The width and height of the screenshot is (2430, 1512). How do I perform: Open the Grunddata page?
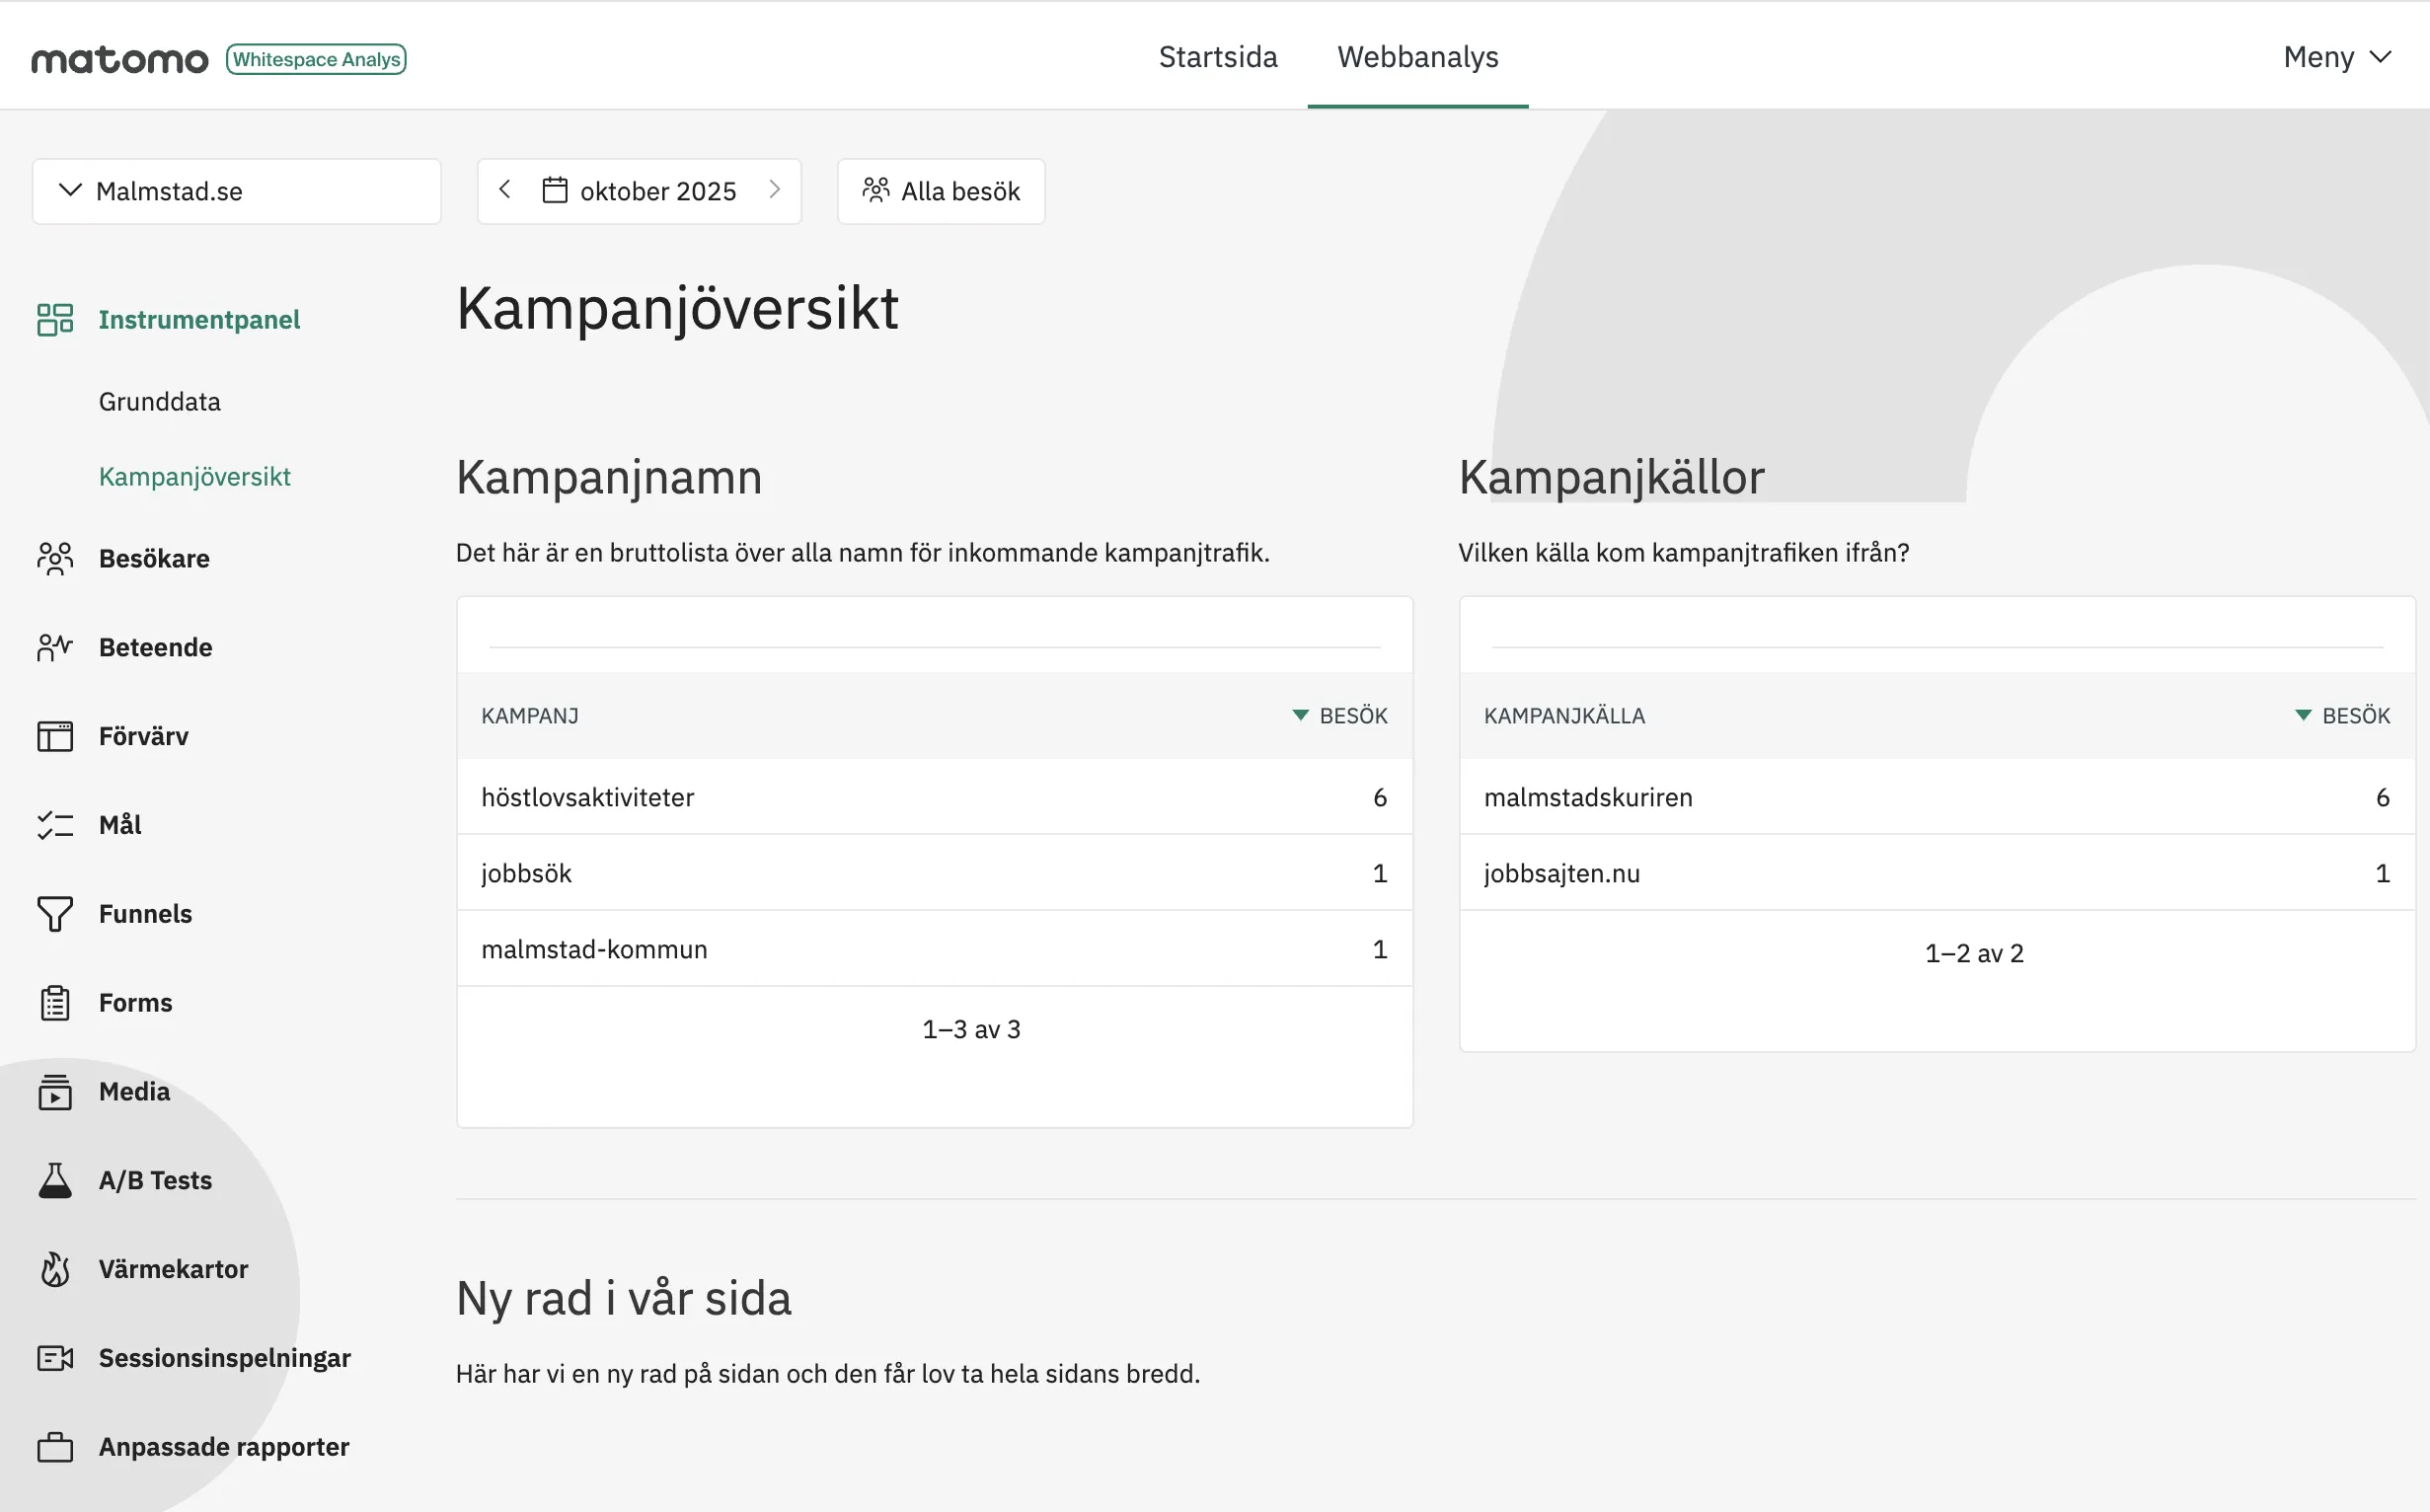159,401
